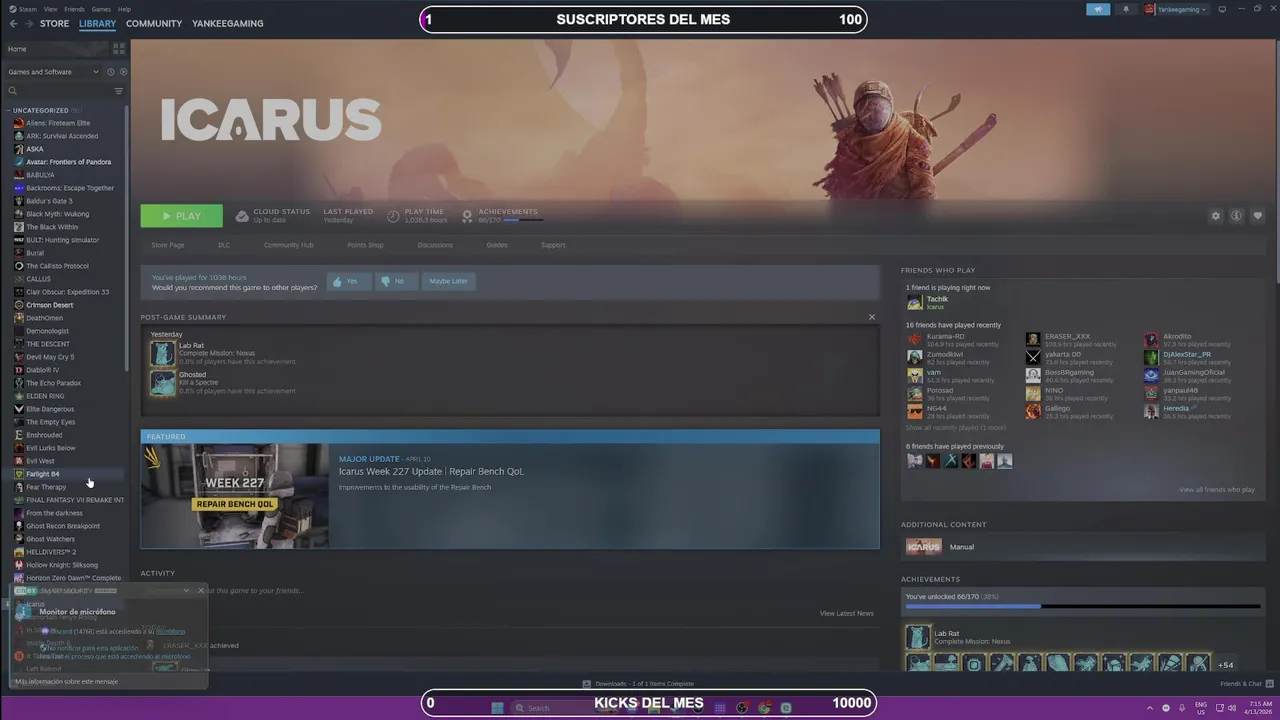Open the Downloads status bar entry
1280x720 pixels.
[x=639, y=684]
